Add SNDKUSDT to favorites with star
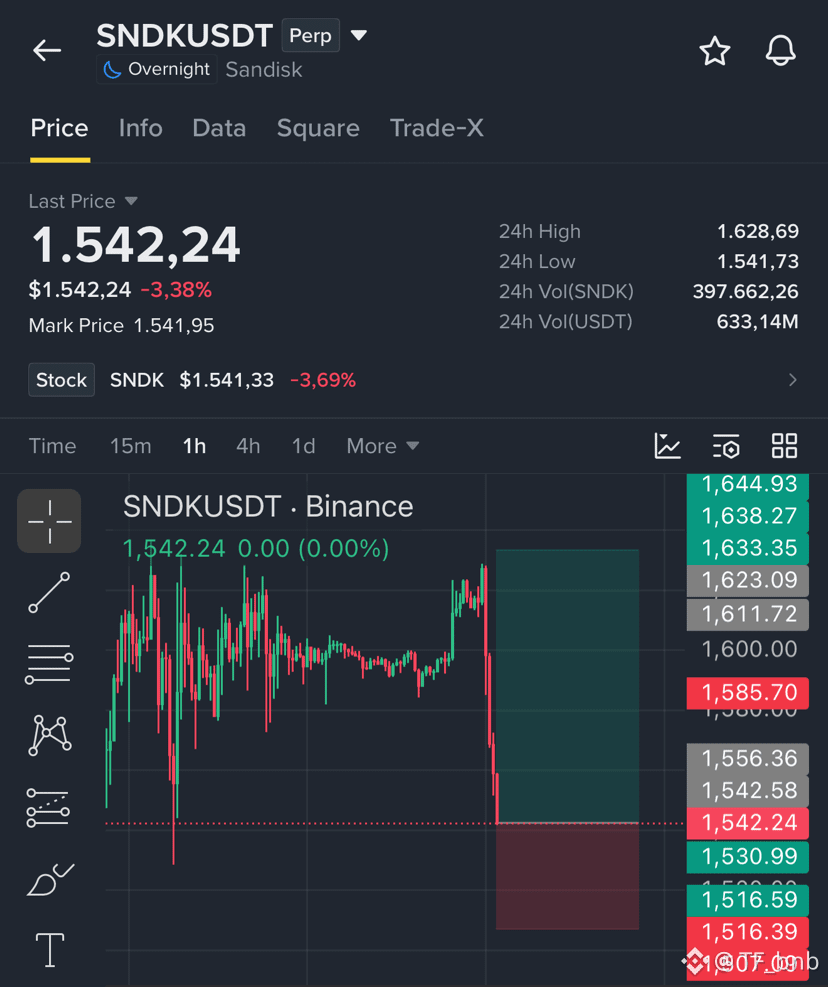This screenshot has width=828, height=987. [x=715, y=51]
